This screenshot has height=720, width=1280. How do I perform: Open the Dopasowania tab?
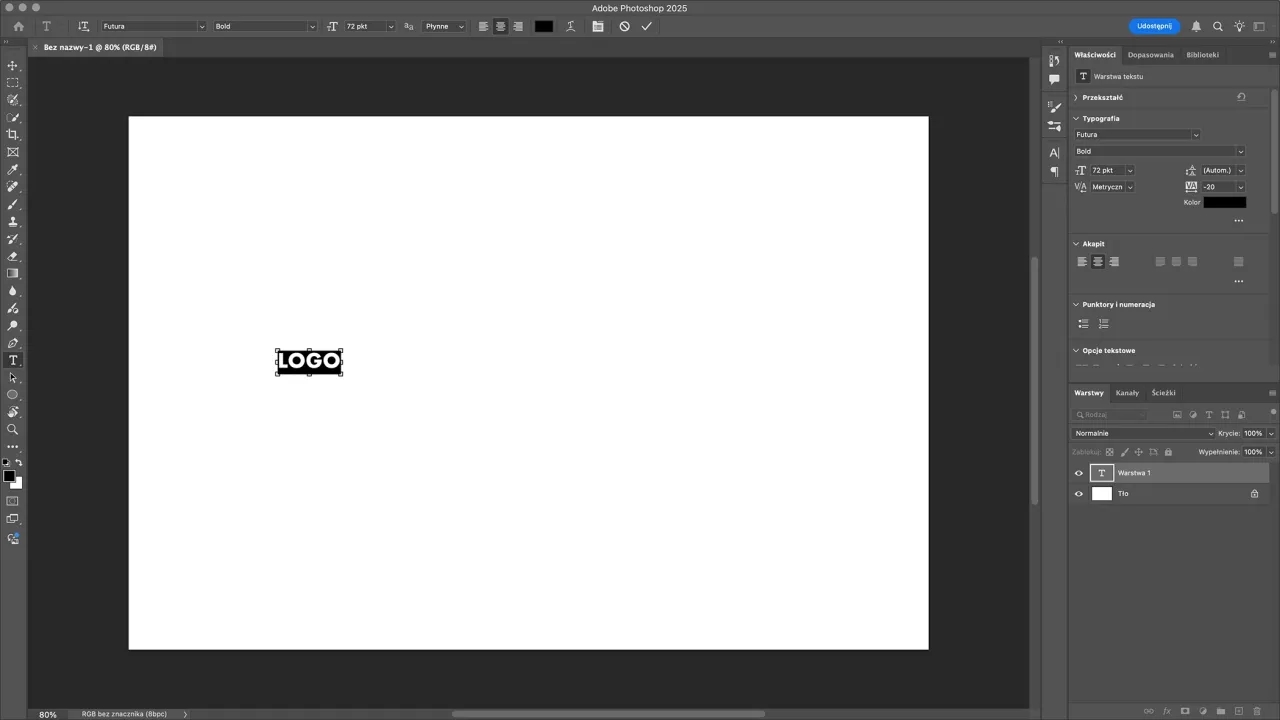pyautogui.click(x=1151, y=55)
